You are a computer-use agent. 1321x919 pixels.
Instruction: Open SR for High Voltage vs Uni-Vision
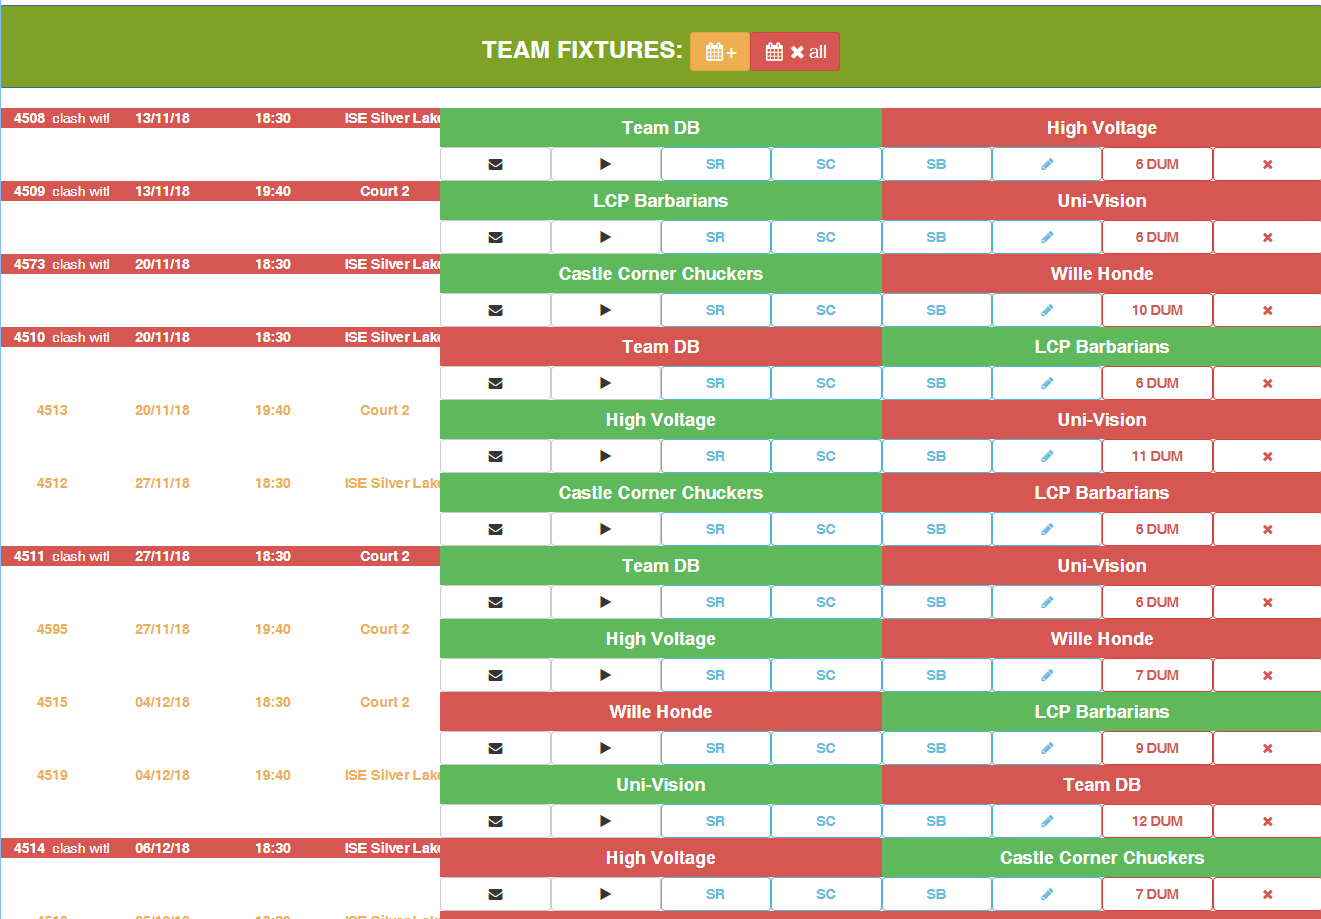[x=715, y=455]
